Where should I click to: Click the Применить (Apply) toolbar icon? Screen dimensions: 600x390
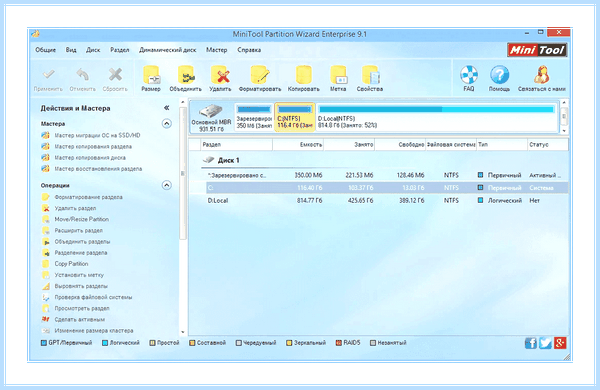pos(48,75)
